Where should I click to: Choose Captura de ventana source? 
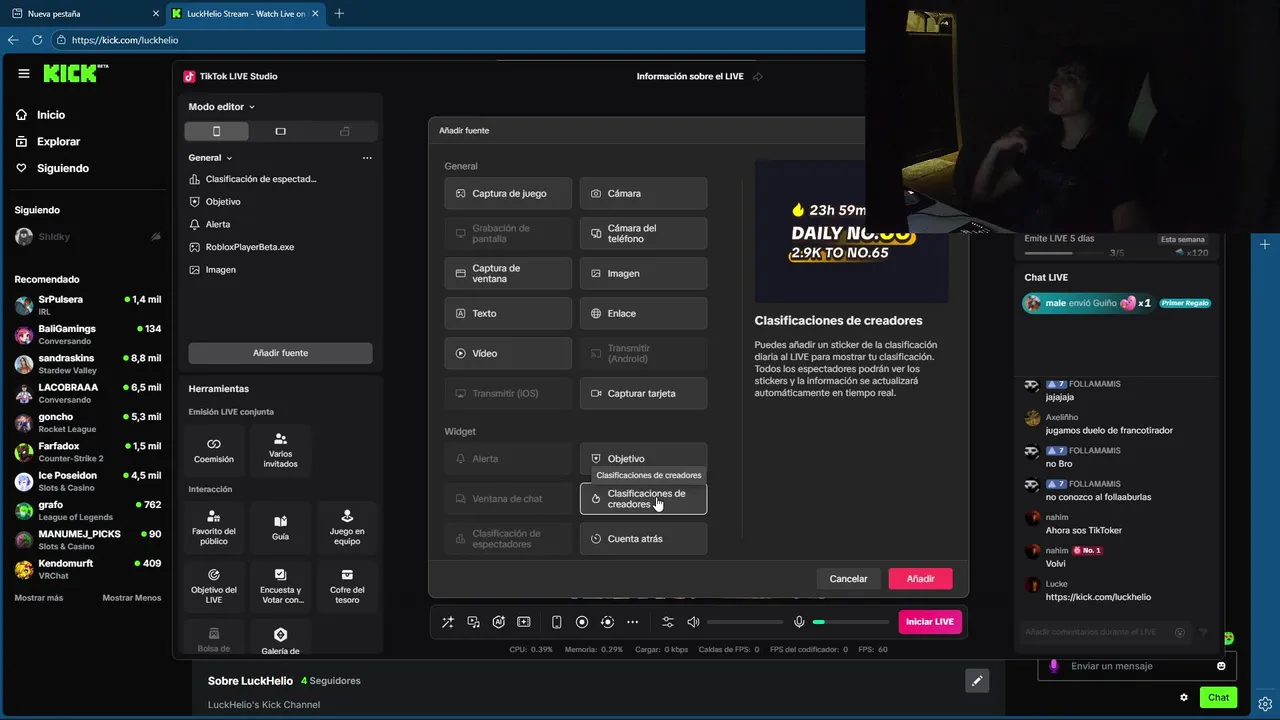508,273
